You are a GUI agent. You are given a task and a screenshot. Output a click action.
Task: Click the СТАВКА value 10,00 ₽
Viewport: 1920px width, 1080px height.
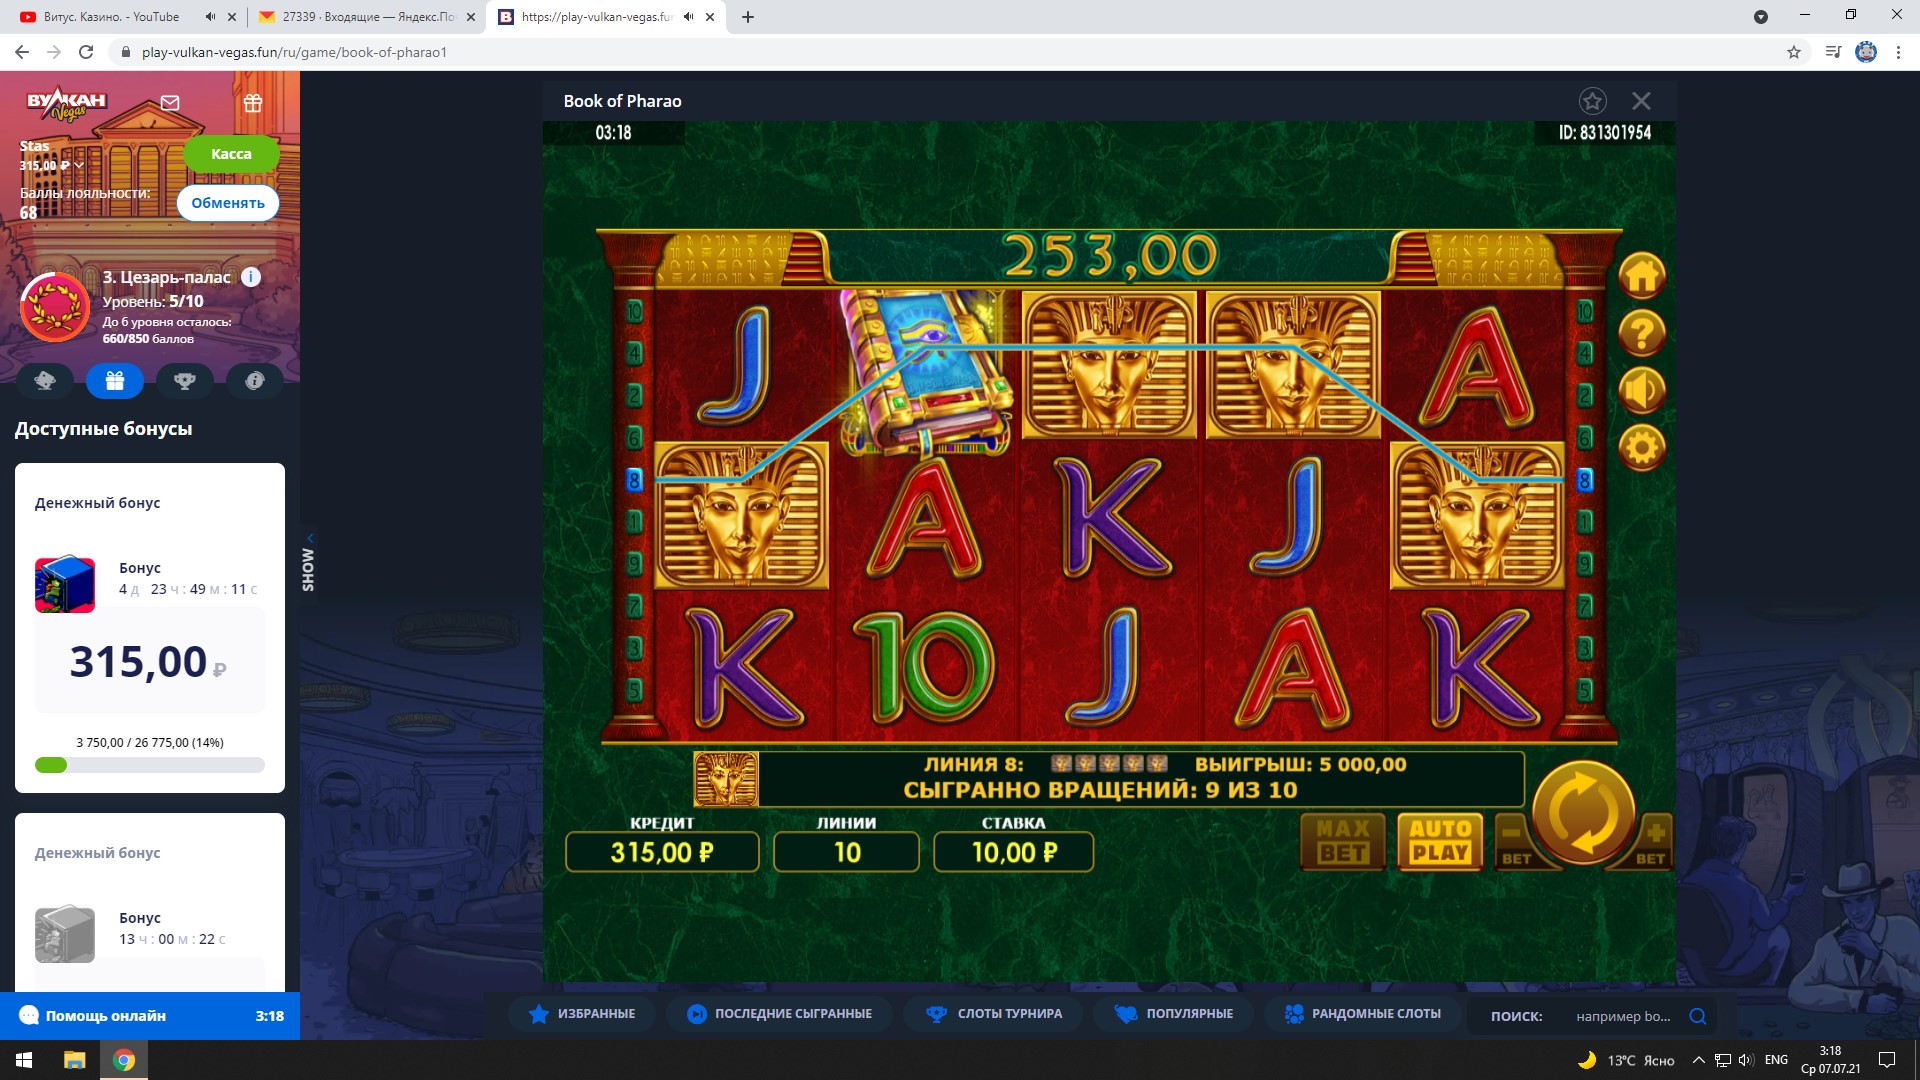(1013, 852)
